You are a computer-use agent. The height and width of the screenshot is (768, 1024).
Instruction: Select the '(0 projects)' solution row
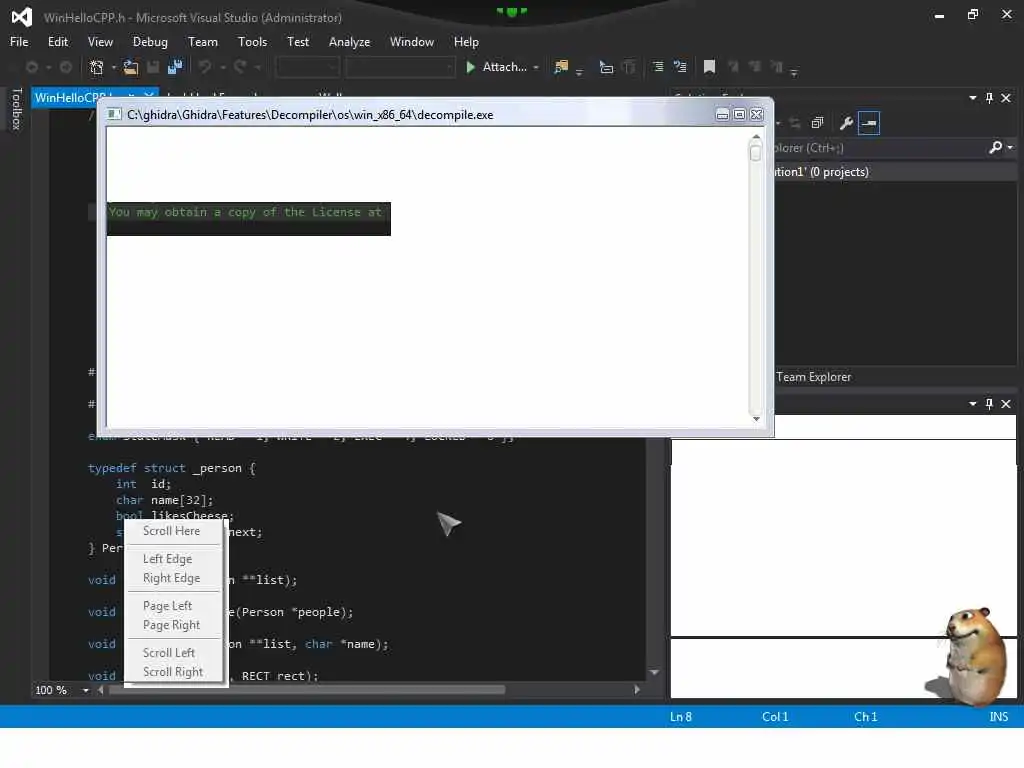[x=895, y=172]
